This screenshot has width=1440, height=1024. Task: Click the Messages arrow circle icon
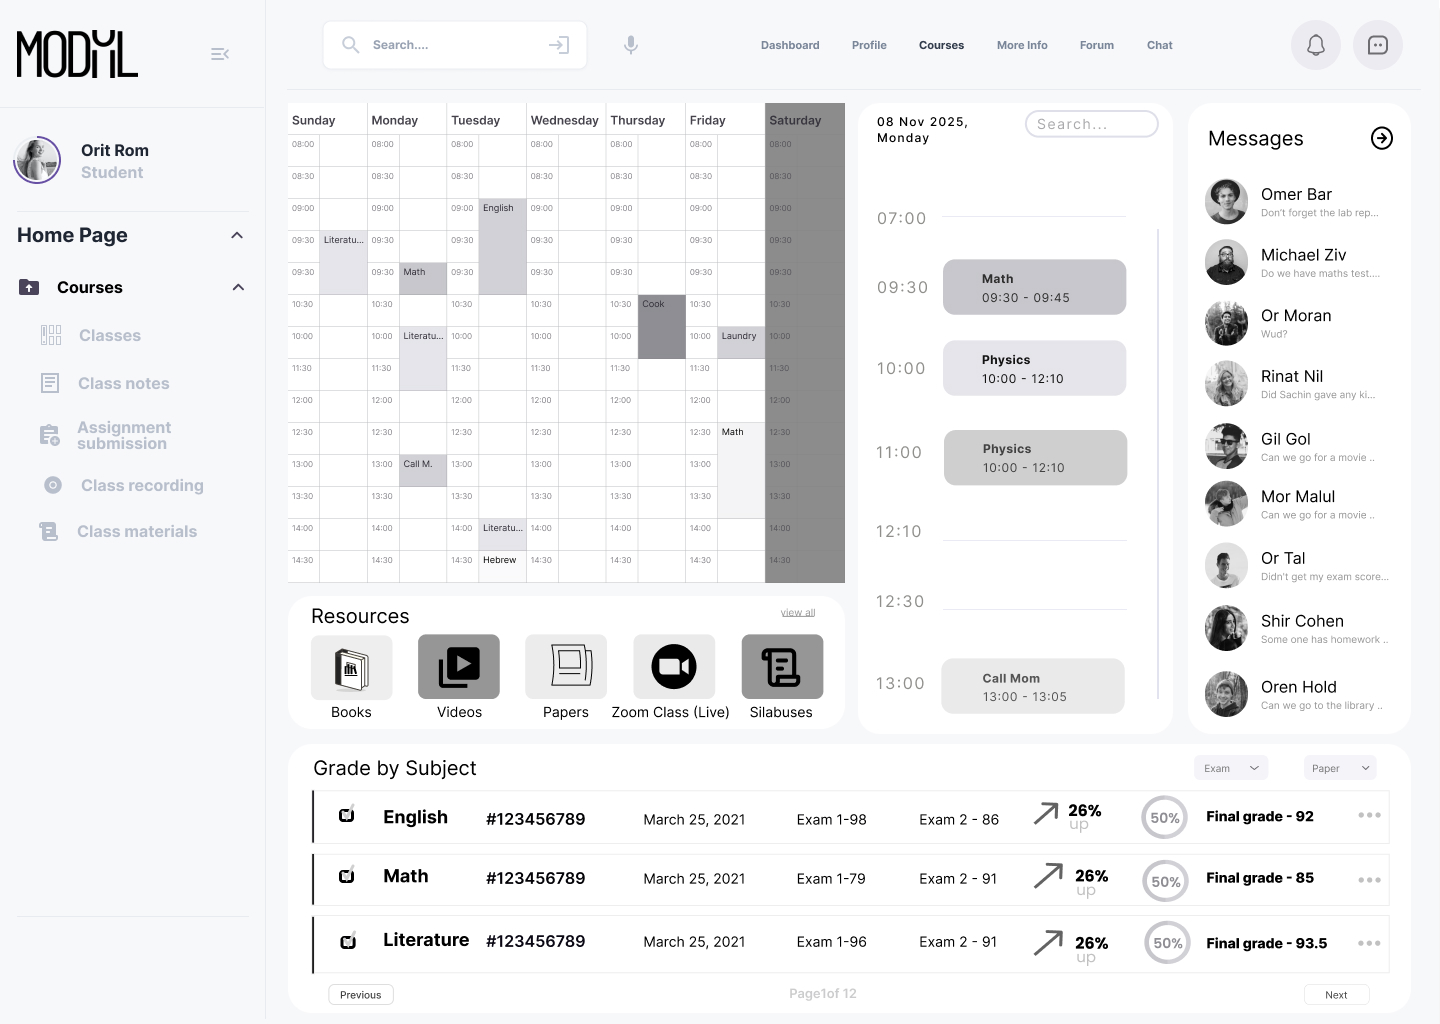click(1381, 138)
